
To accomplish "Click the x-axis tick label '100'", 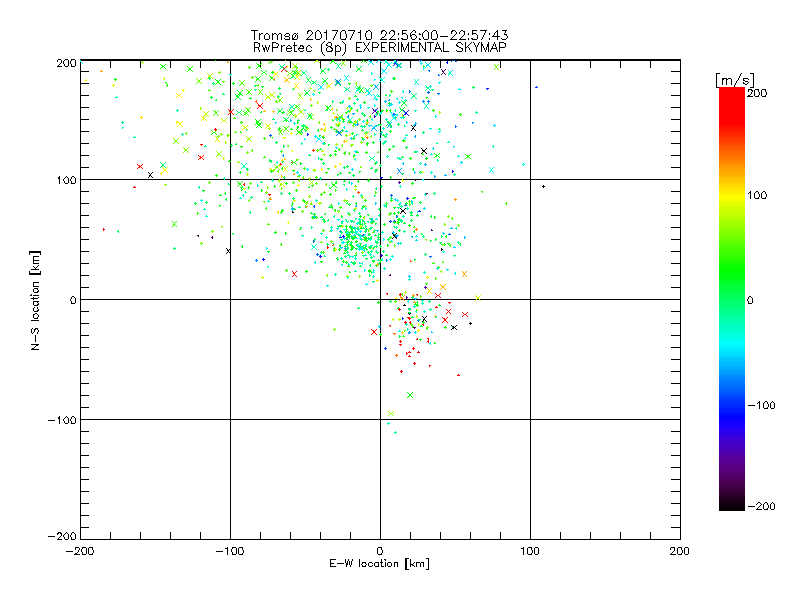I will tap(530, 551).
